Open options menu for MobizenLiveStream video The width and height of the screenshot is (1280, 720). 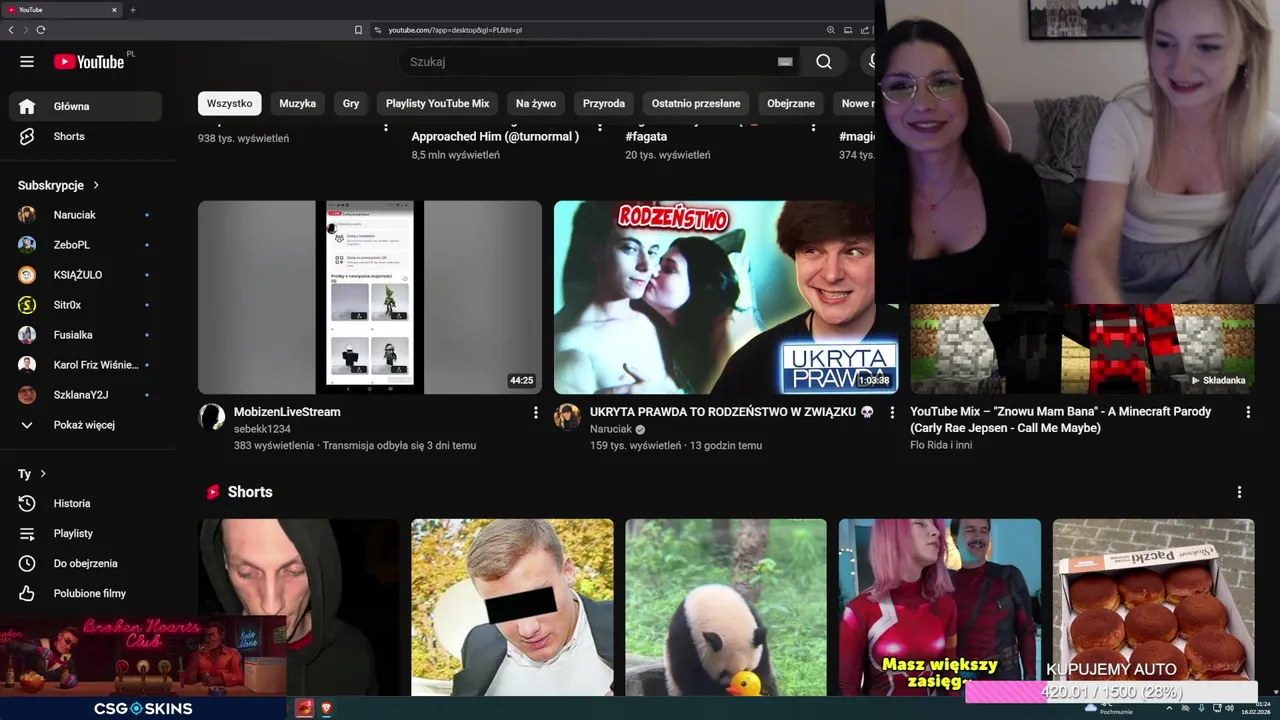(x=535, y=412)
